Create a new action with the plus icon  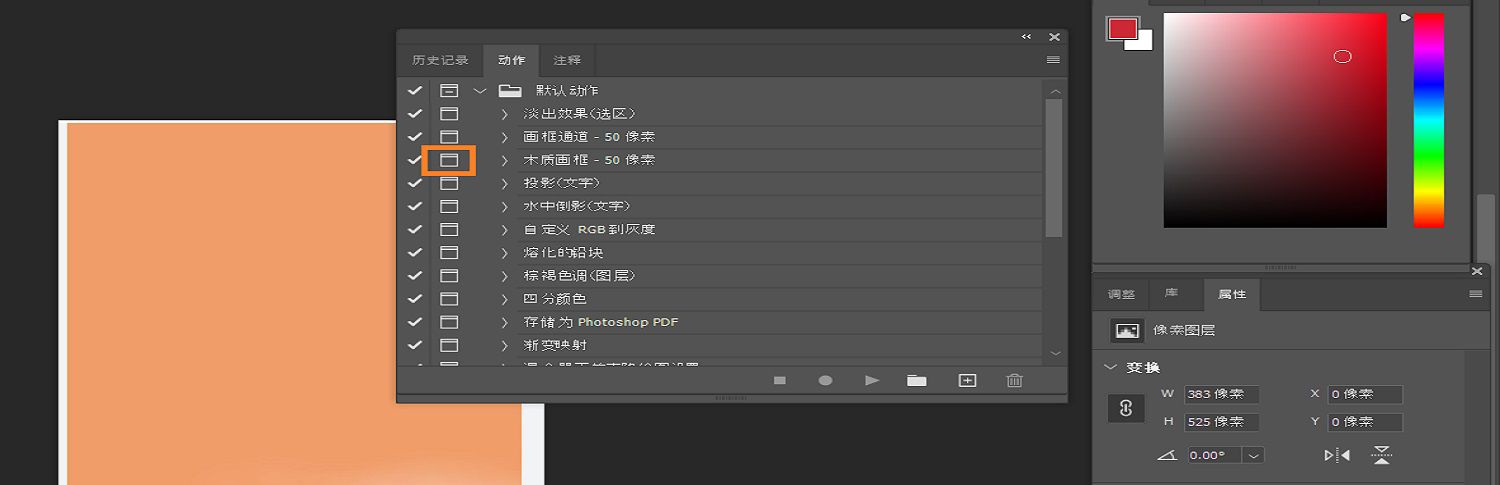tap(967, 381)
